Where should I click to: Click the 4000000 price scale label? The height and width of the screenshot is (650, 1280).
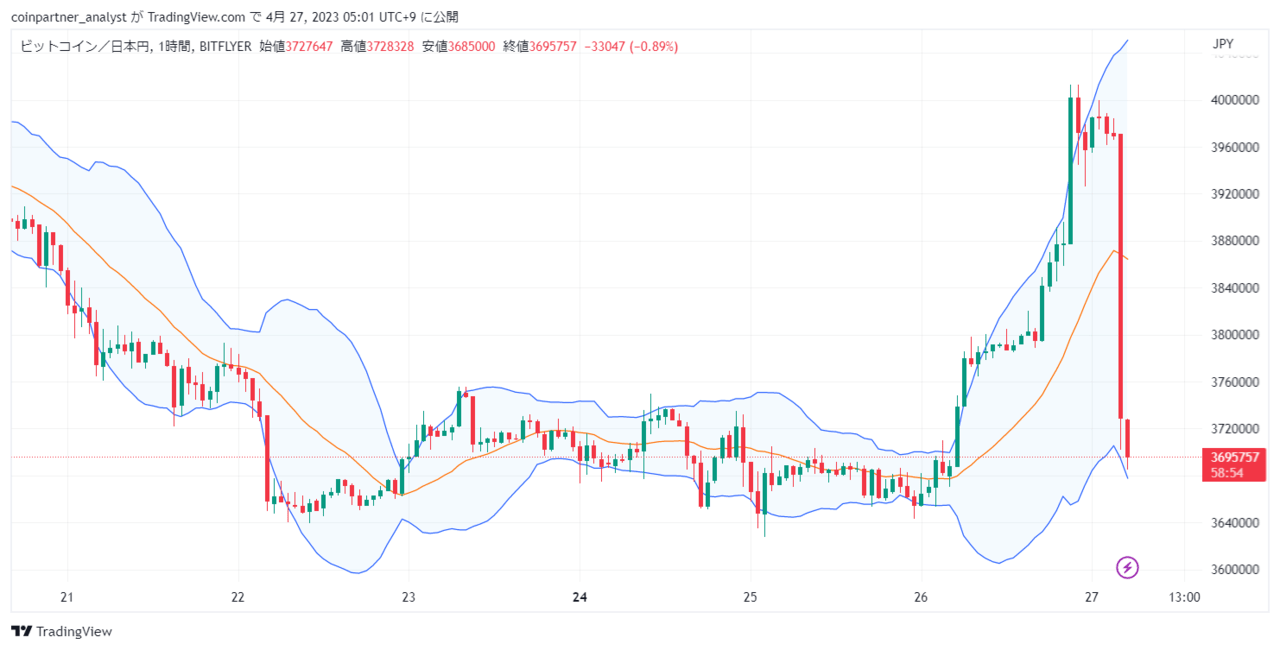coord(1232,100)
